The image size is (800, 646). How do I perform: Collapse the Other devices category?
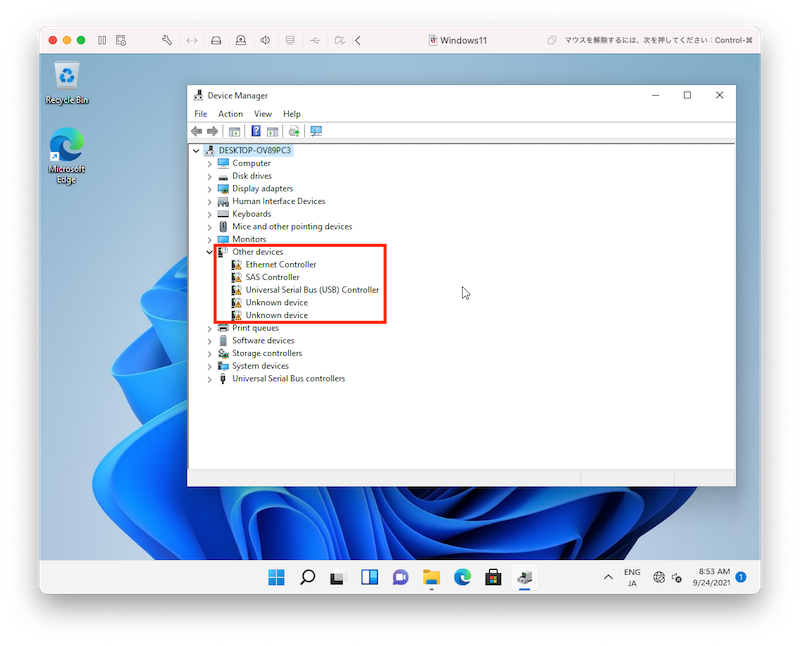pos(209,252)
